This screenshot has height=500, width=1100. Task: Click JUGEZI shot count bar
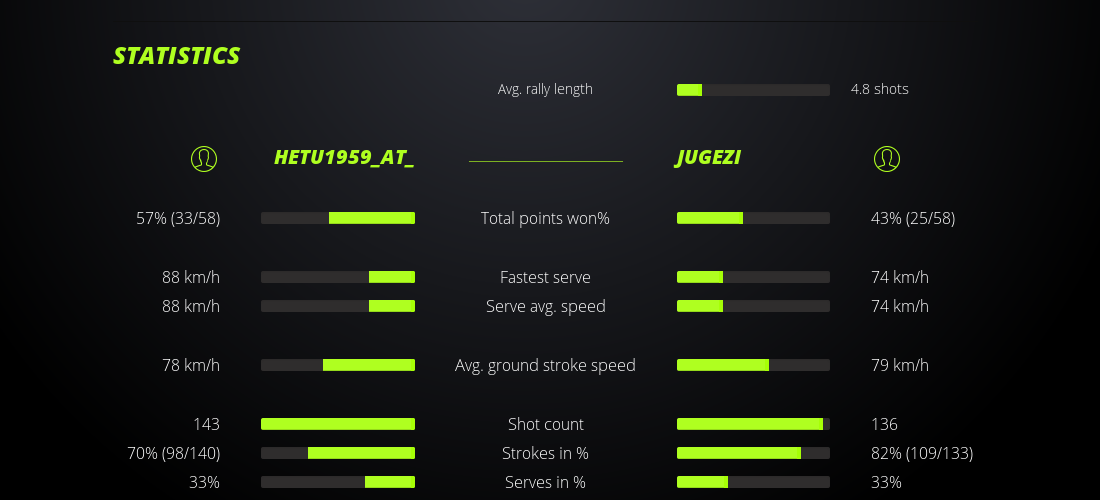(753, 424)
